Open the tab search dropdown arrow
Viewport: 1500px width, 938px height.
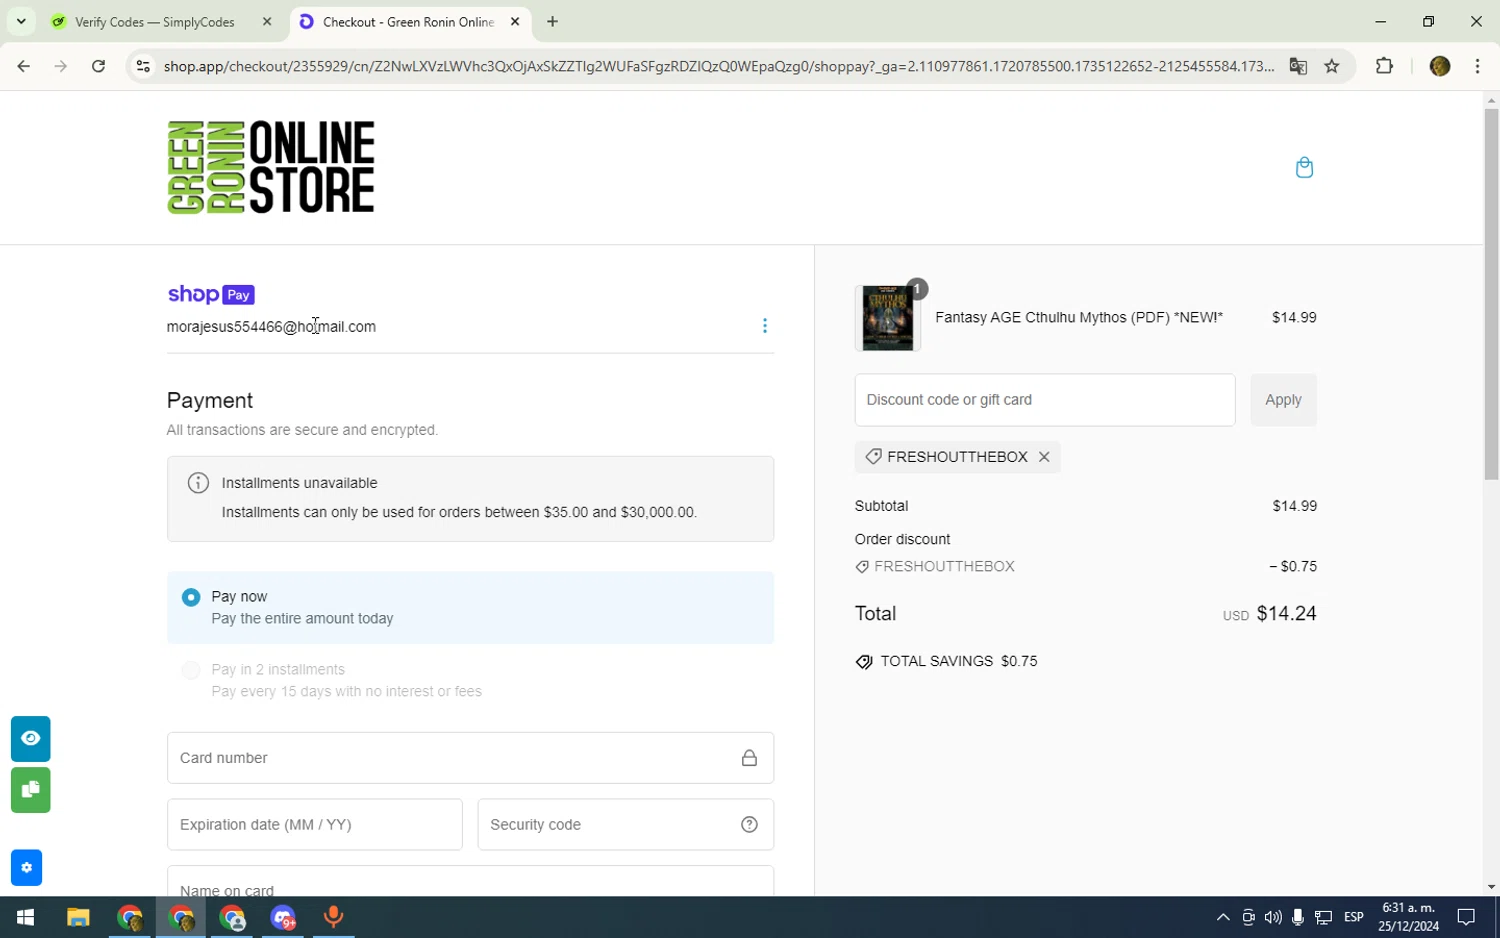tap(21, 21)
